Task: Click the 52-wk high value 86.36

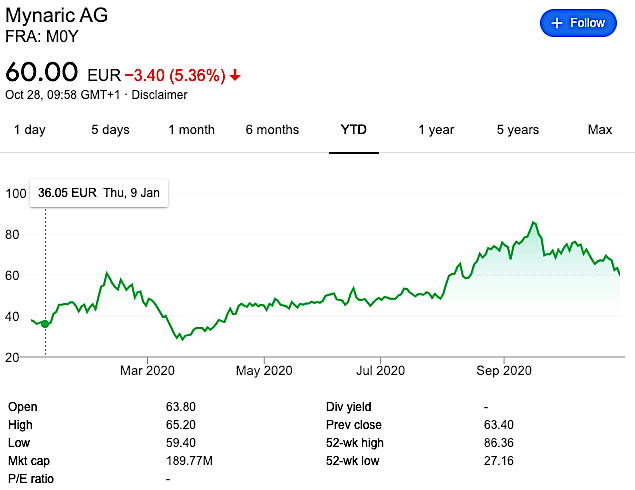Action: point(499,442)
